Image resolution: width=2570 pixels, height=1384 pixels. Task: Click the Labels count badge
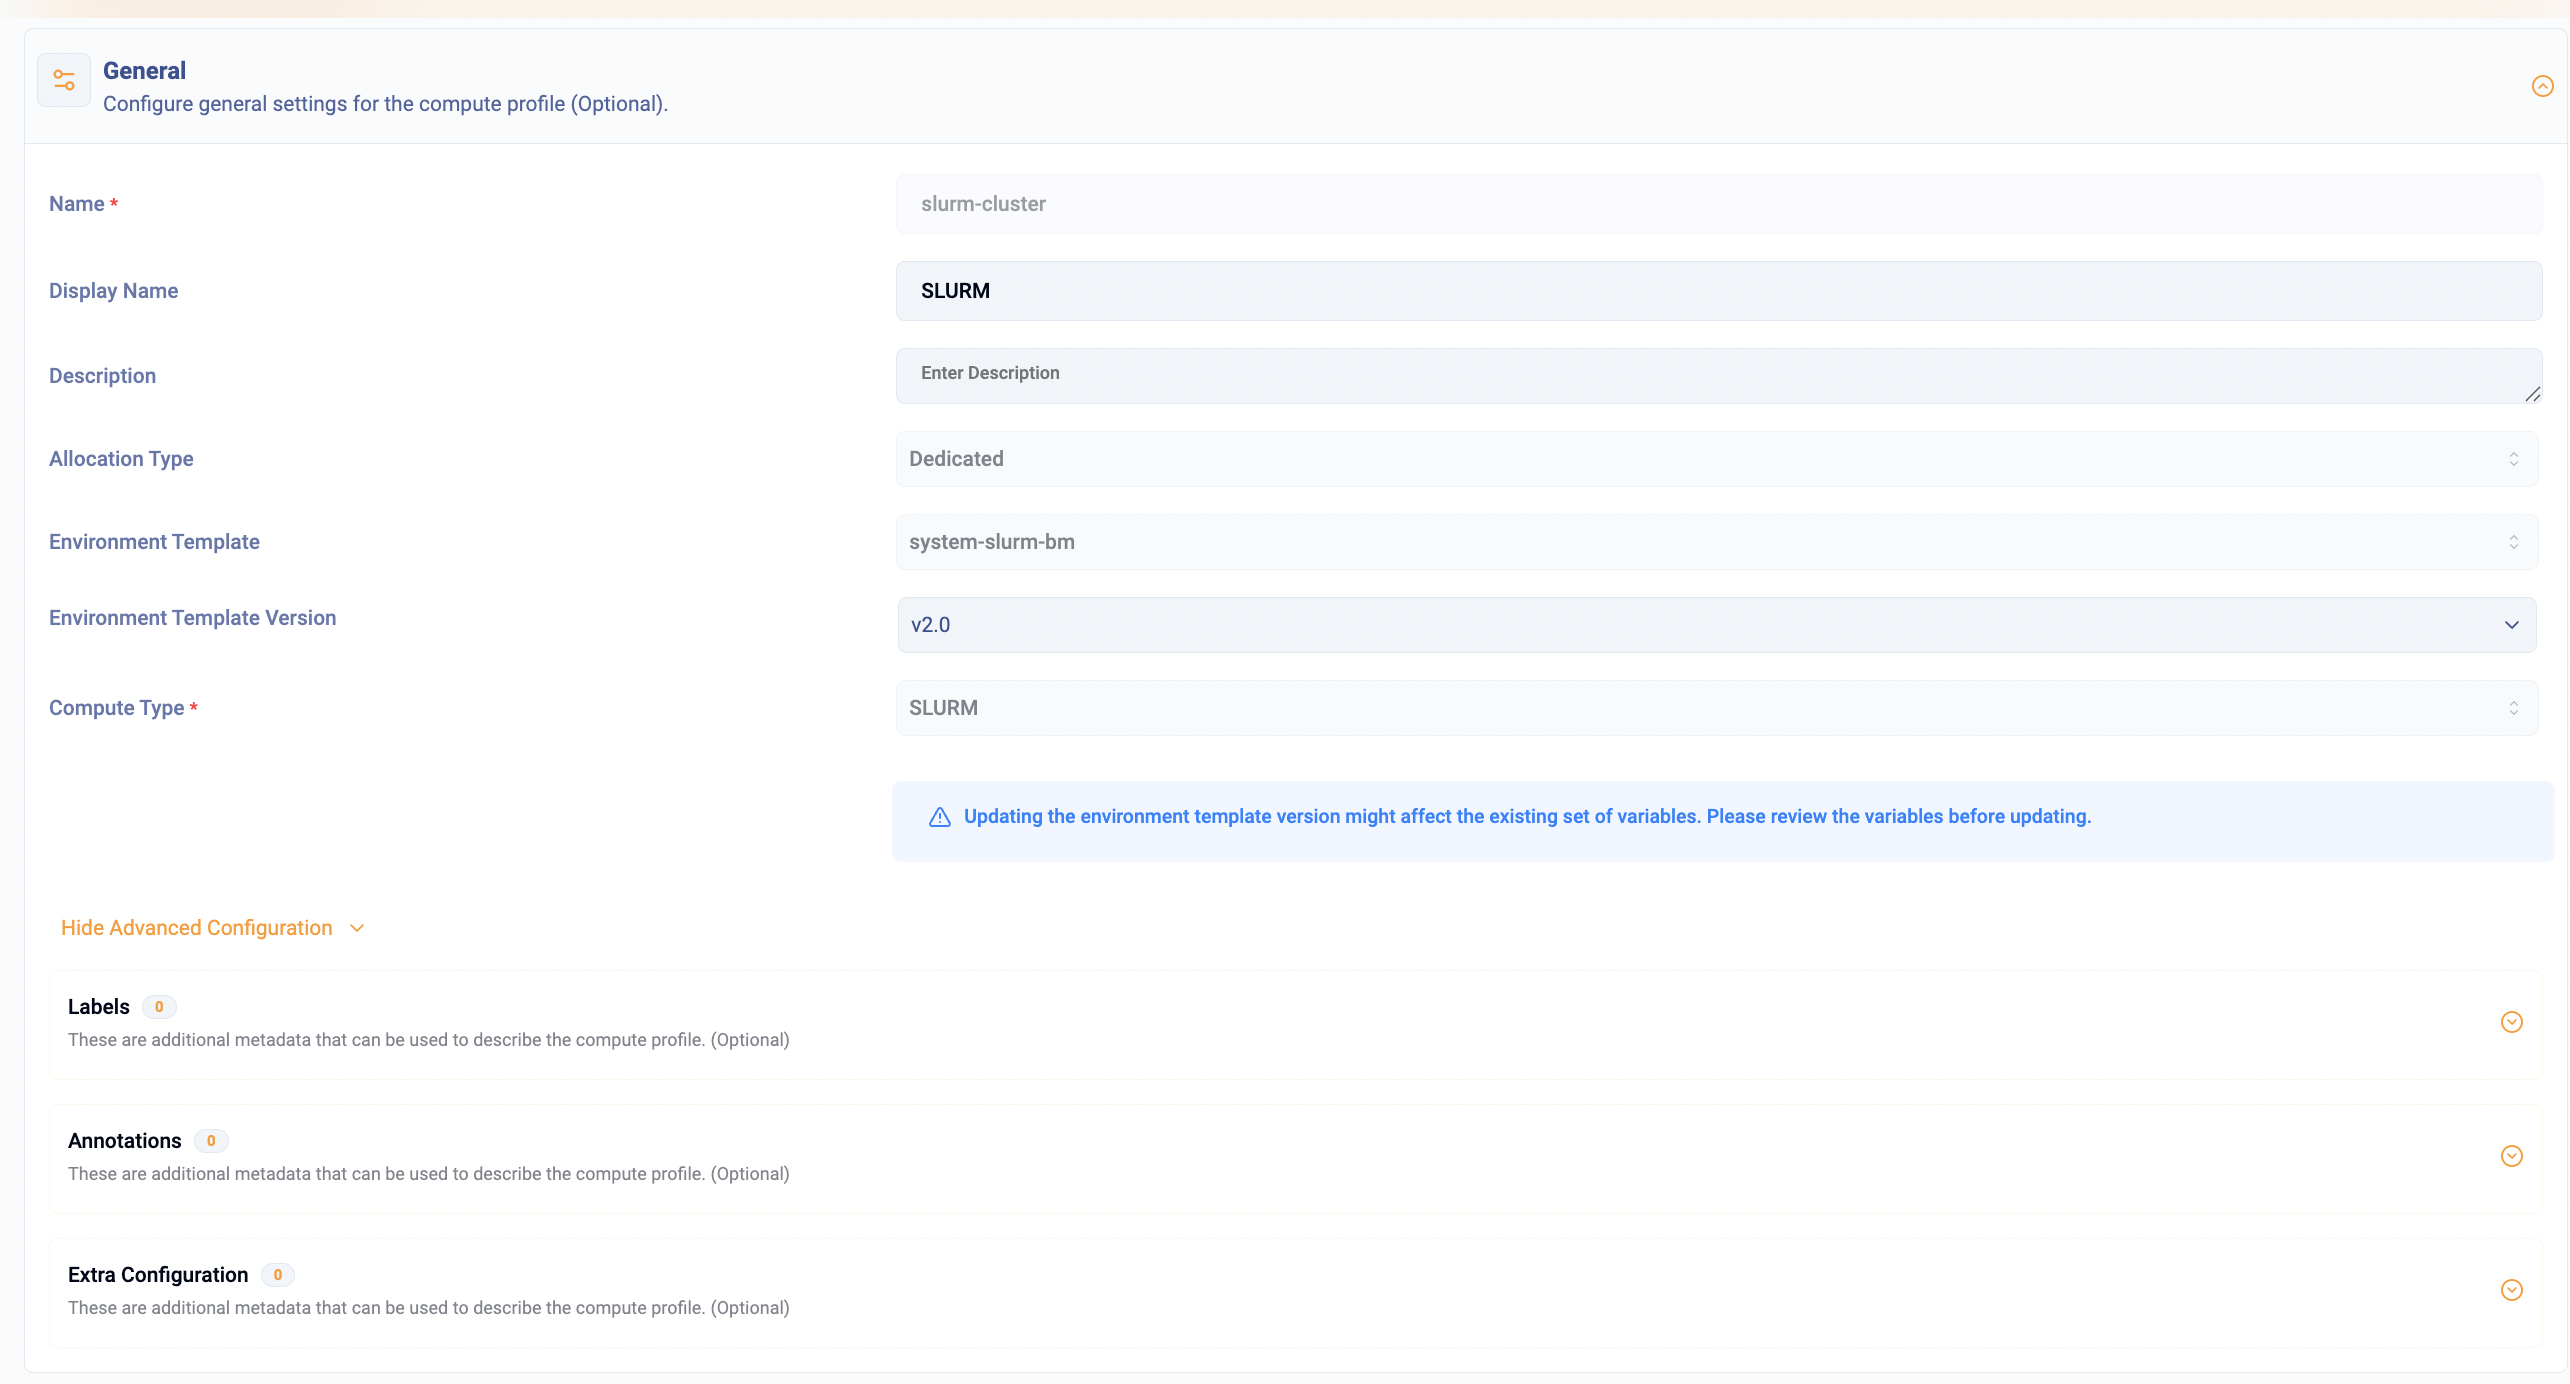[159, 1007]
